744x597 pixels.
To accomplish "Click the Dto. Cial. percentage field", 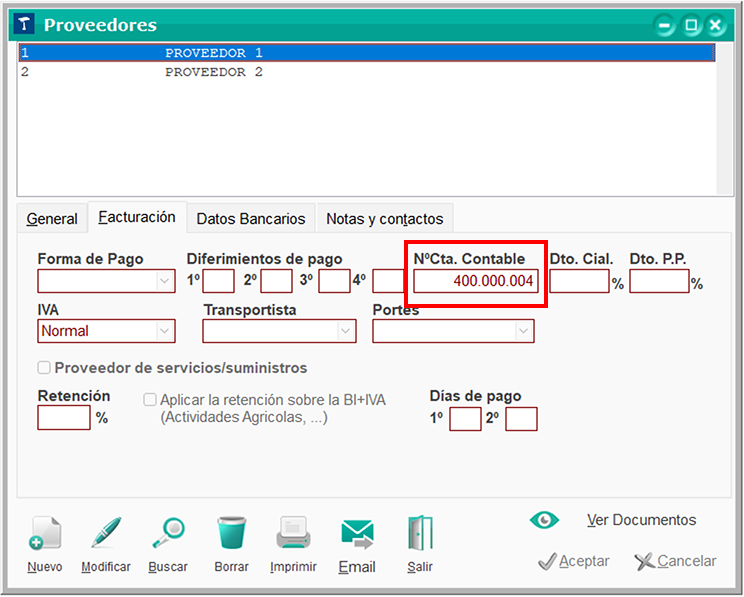I will click(x=579, y=281).
